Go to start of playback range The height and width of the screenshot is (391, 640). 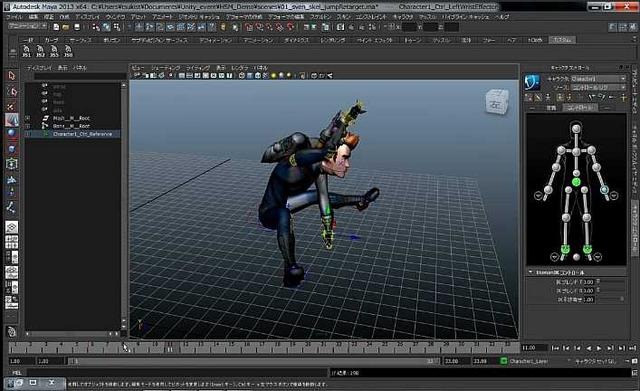(x=555, y=348)
